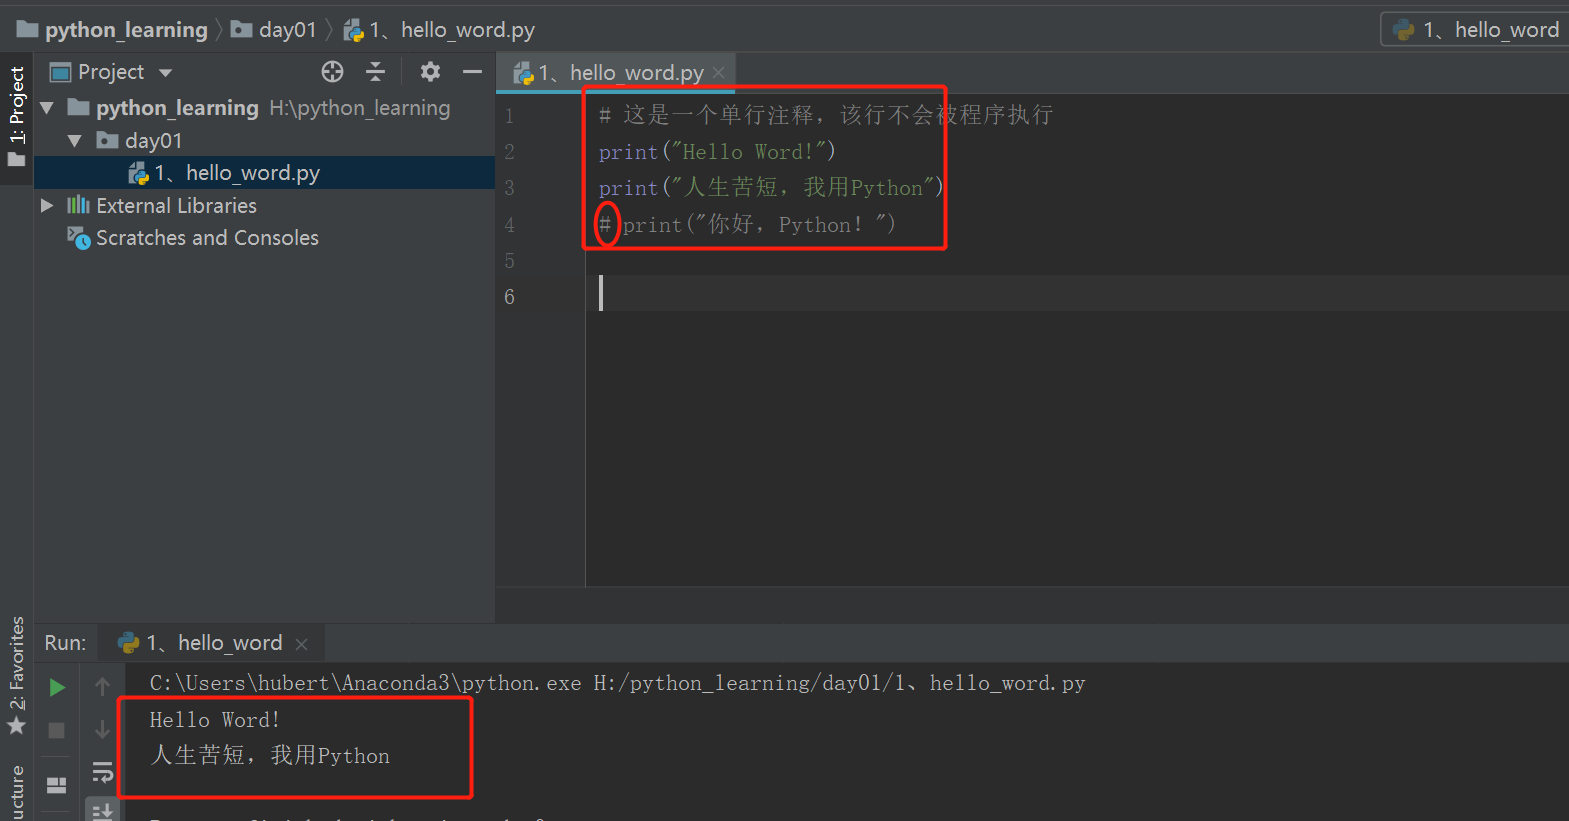Toggle soft-wrap in Run console
This screenshot has width=1569, height=821.
[102, 772]
